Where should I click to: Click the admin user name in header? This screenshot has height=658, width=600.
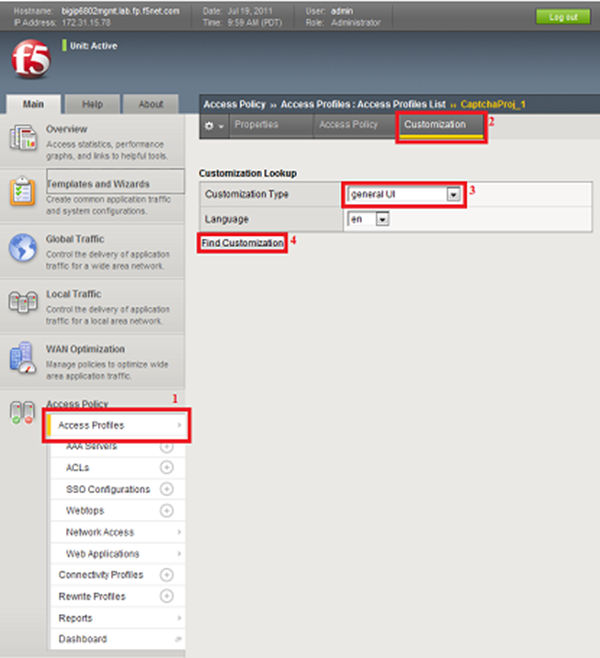tap(342, 11)
